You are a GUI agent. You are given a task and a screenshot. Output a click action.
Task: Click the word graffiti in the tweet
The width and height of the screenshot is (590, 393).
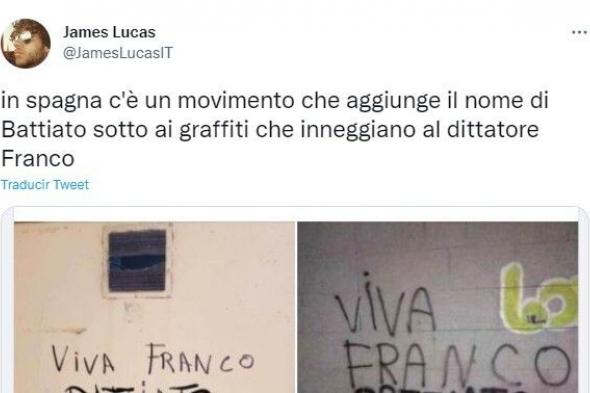click(214, 130)
